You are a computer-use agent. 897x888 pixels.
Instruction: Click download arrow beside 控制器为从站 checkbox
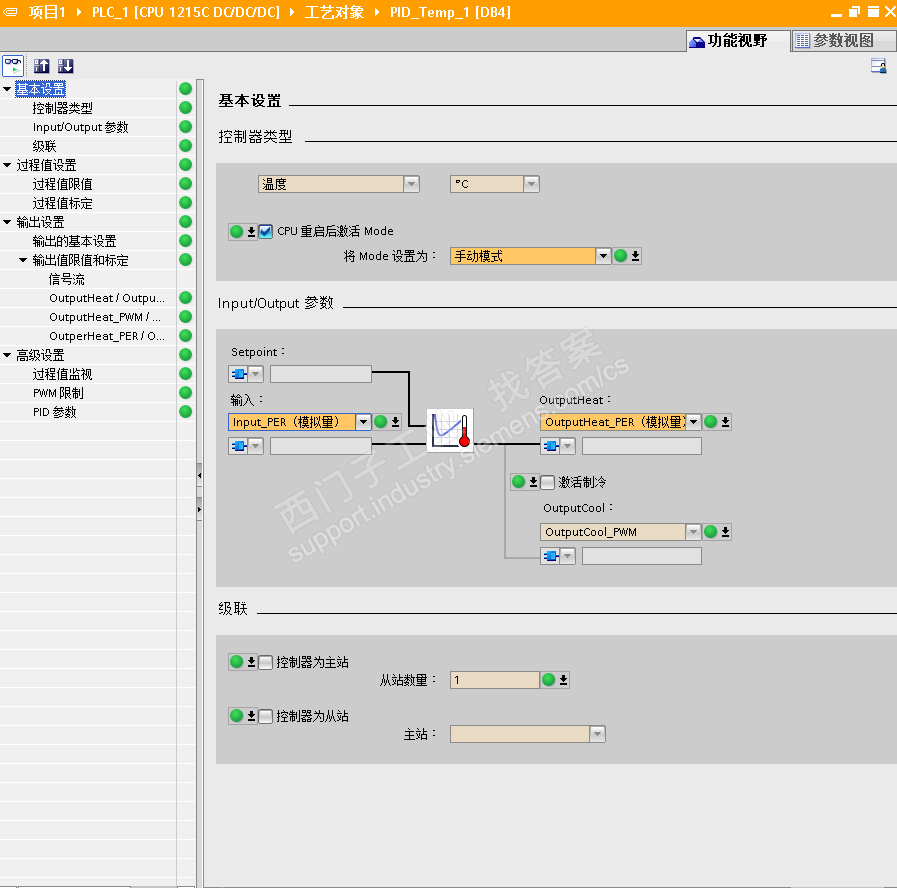point(251,716)
